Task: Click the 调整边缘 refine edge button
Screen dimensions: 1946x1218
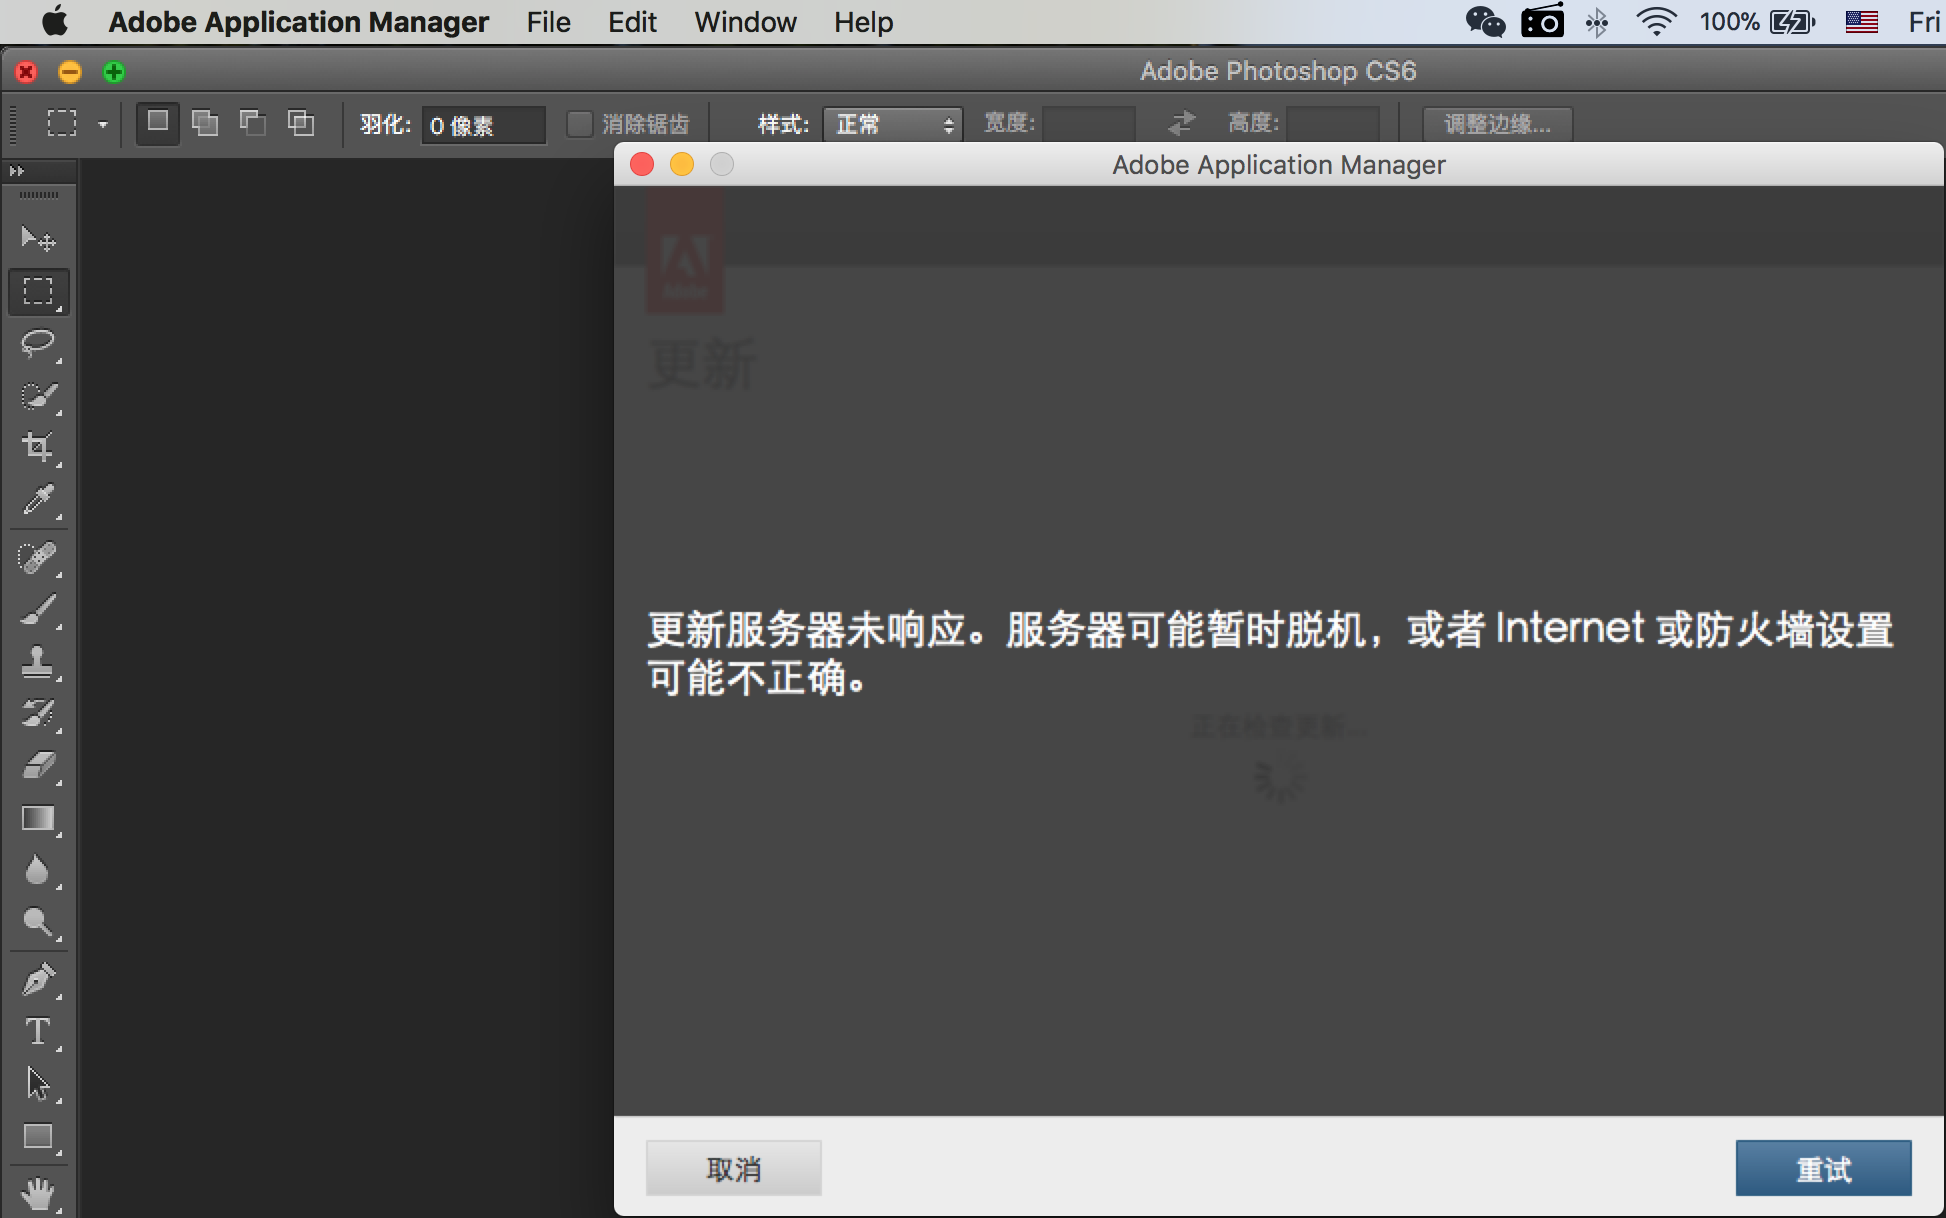Action: pos(1497,124)
